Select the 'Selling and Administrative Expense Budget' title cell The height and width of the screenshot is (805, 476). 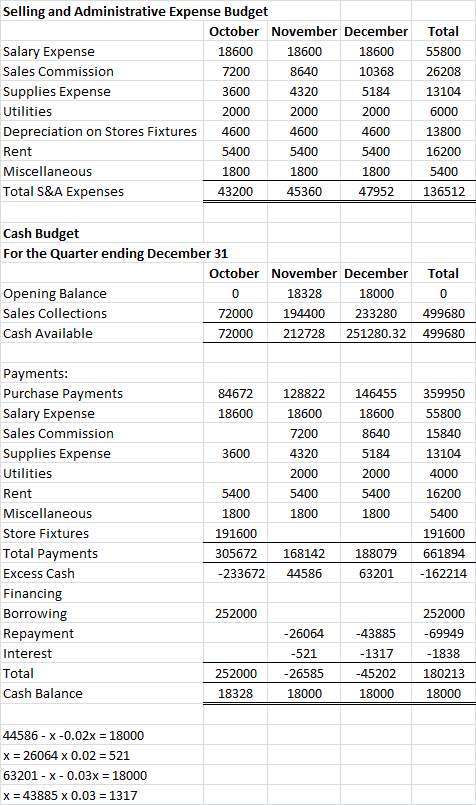click(x=136, y=11)
